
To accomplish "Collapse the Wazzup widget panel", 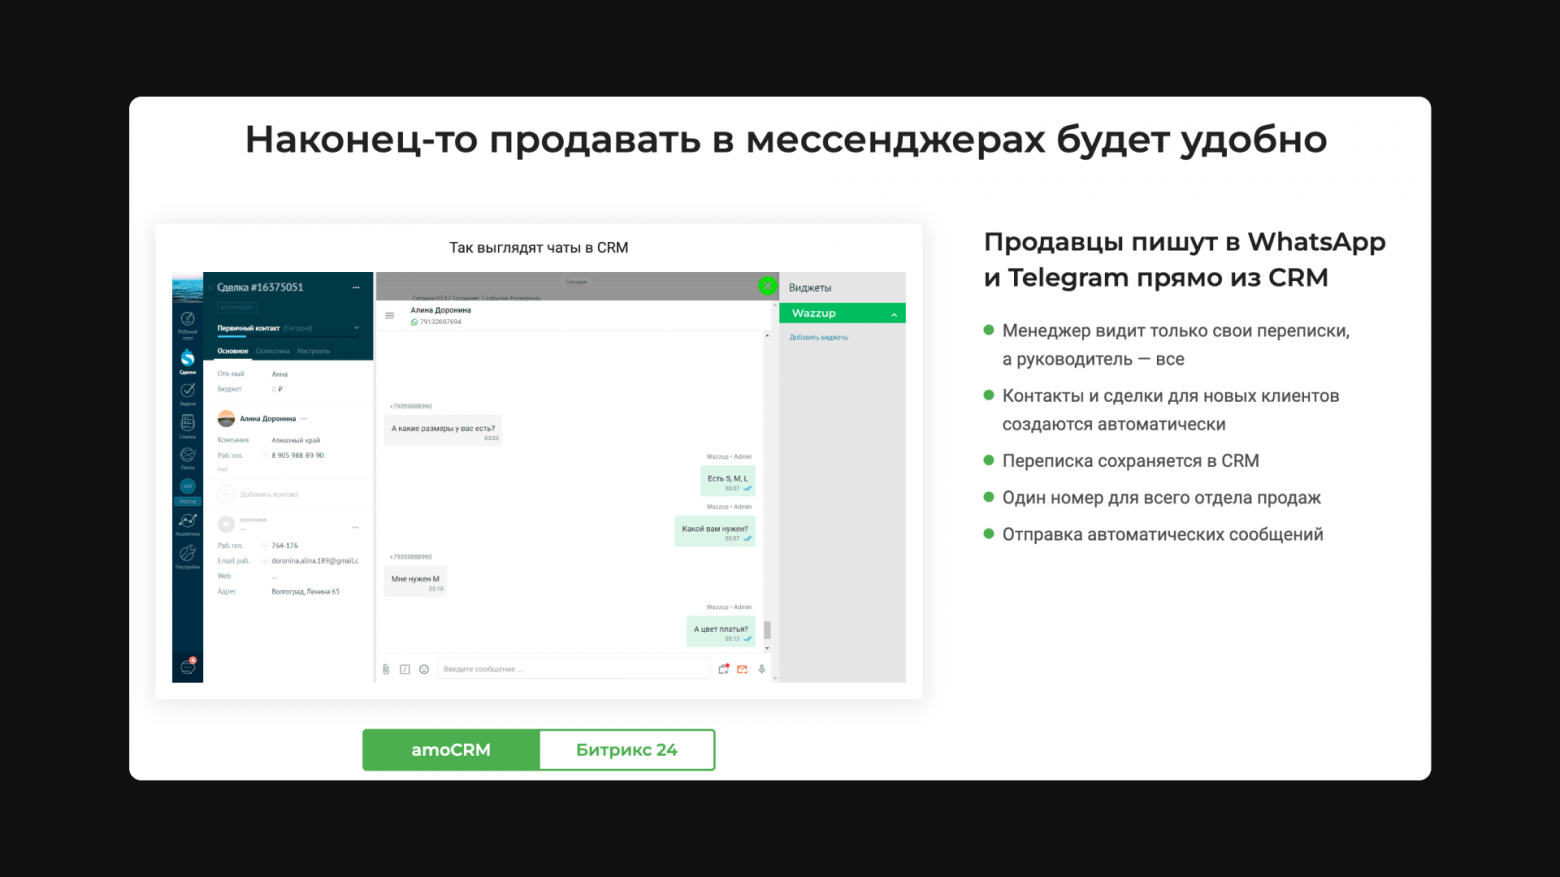I will point(894,312).
